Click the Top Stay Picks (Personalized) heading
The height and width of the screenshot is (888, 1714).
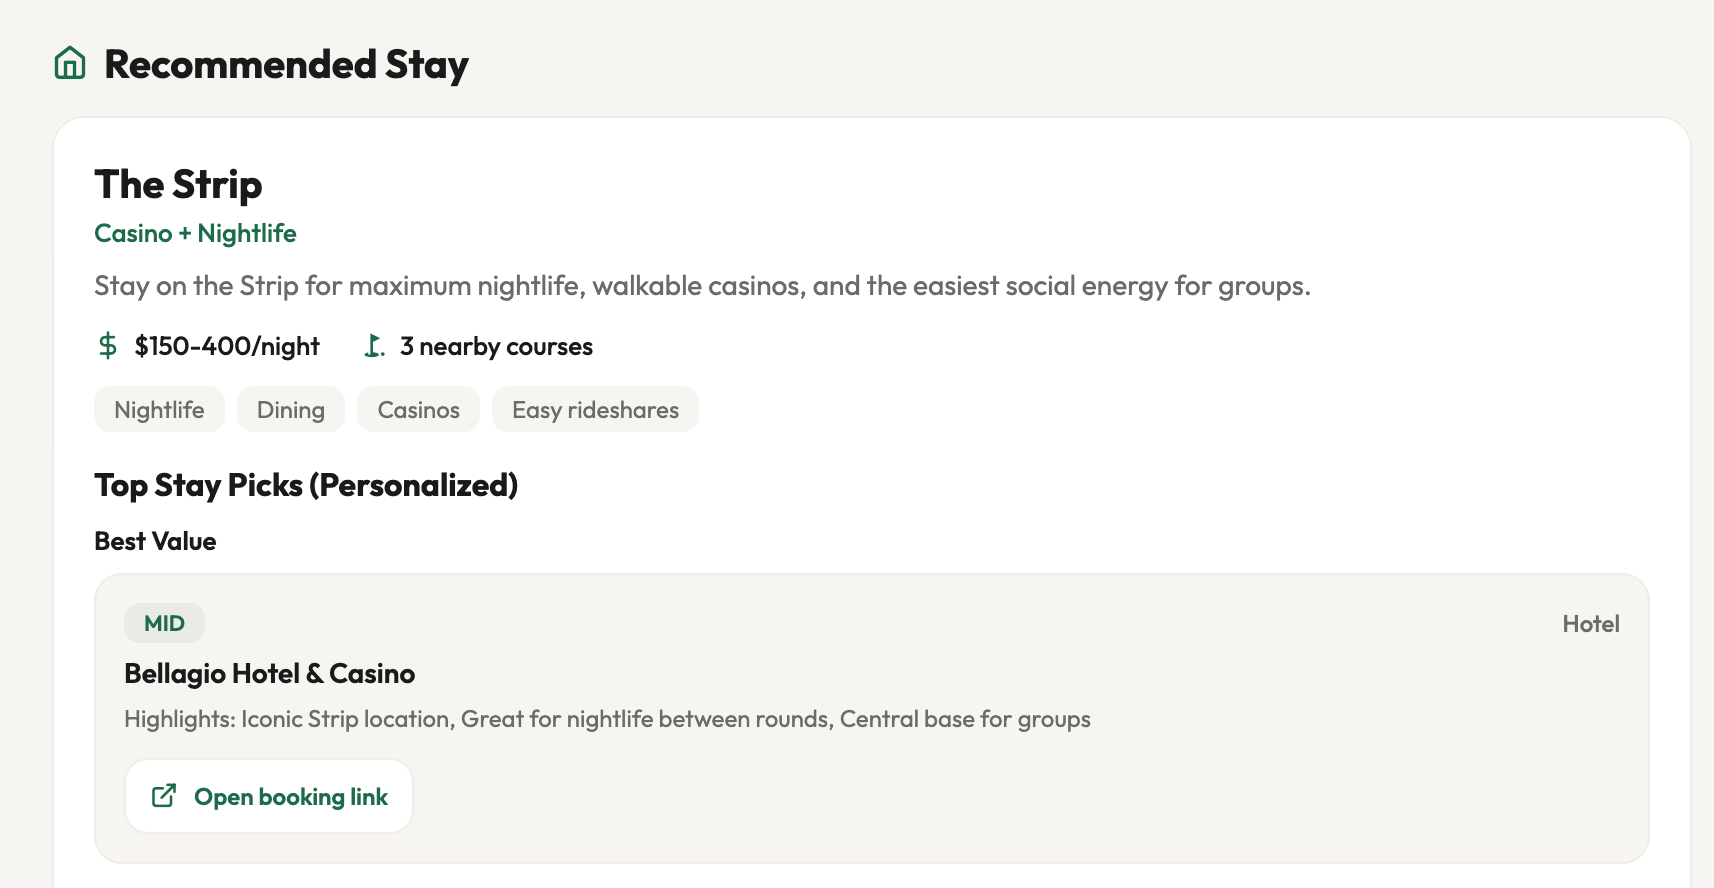tap(306, 486)
